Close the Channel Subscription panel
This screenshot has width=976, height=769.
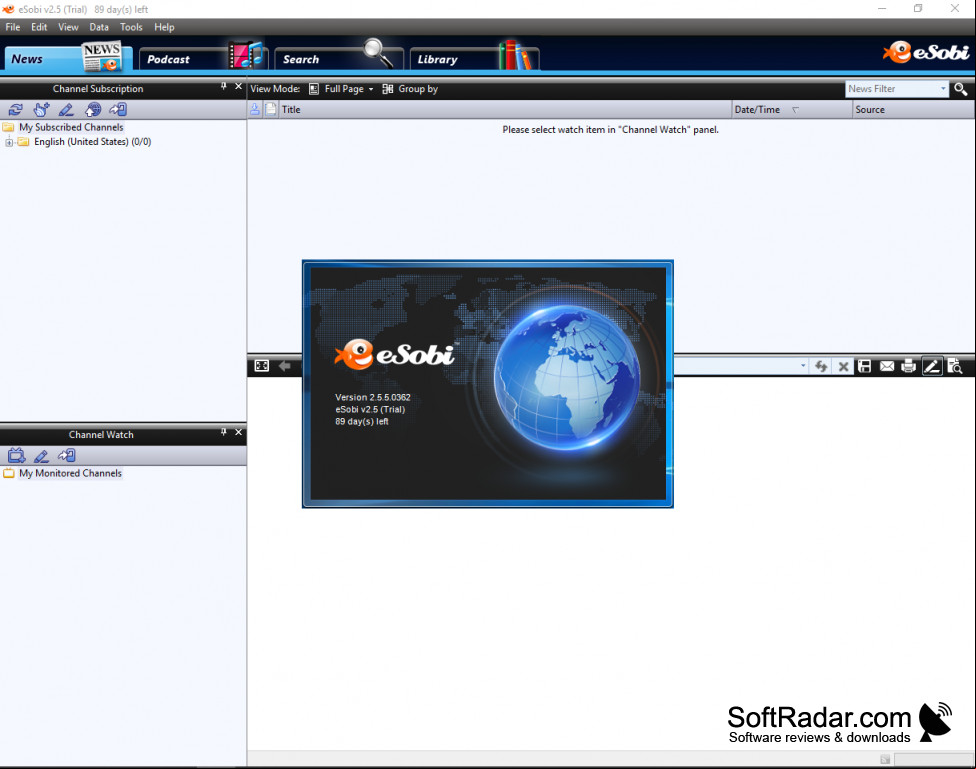click(238, 87)
